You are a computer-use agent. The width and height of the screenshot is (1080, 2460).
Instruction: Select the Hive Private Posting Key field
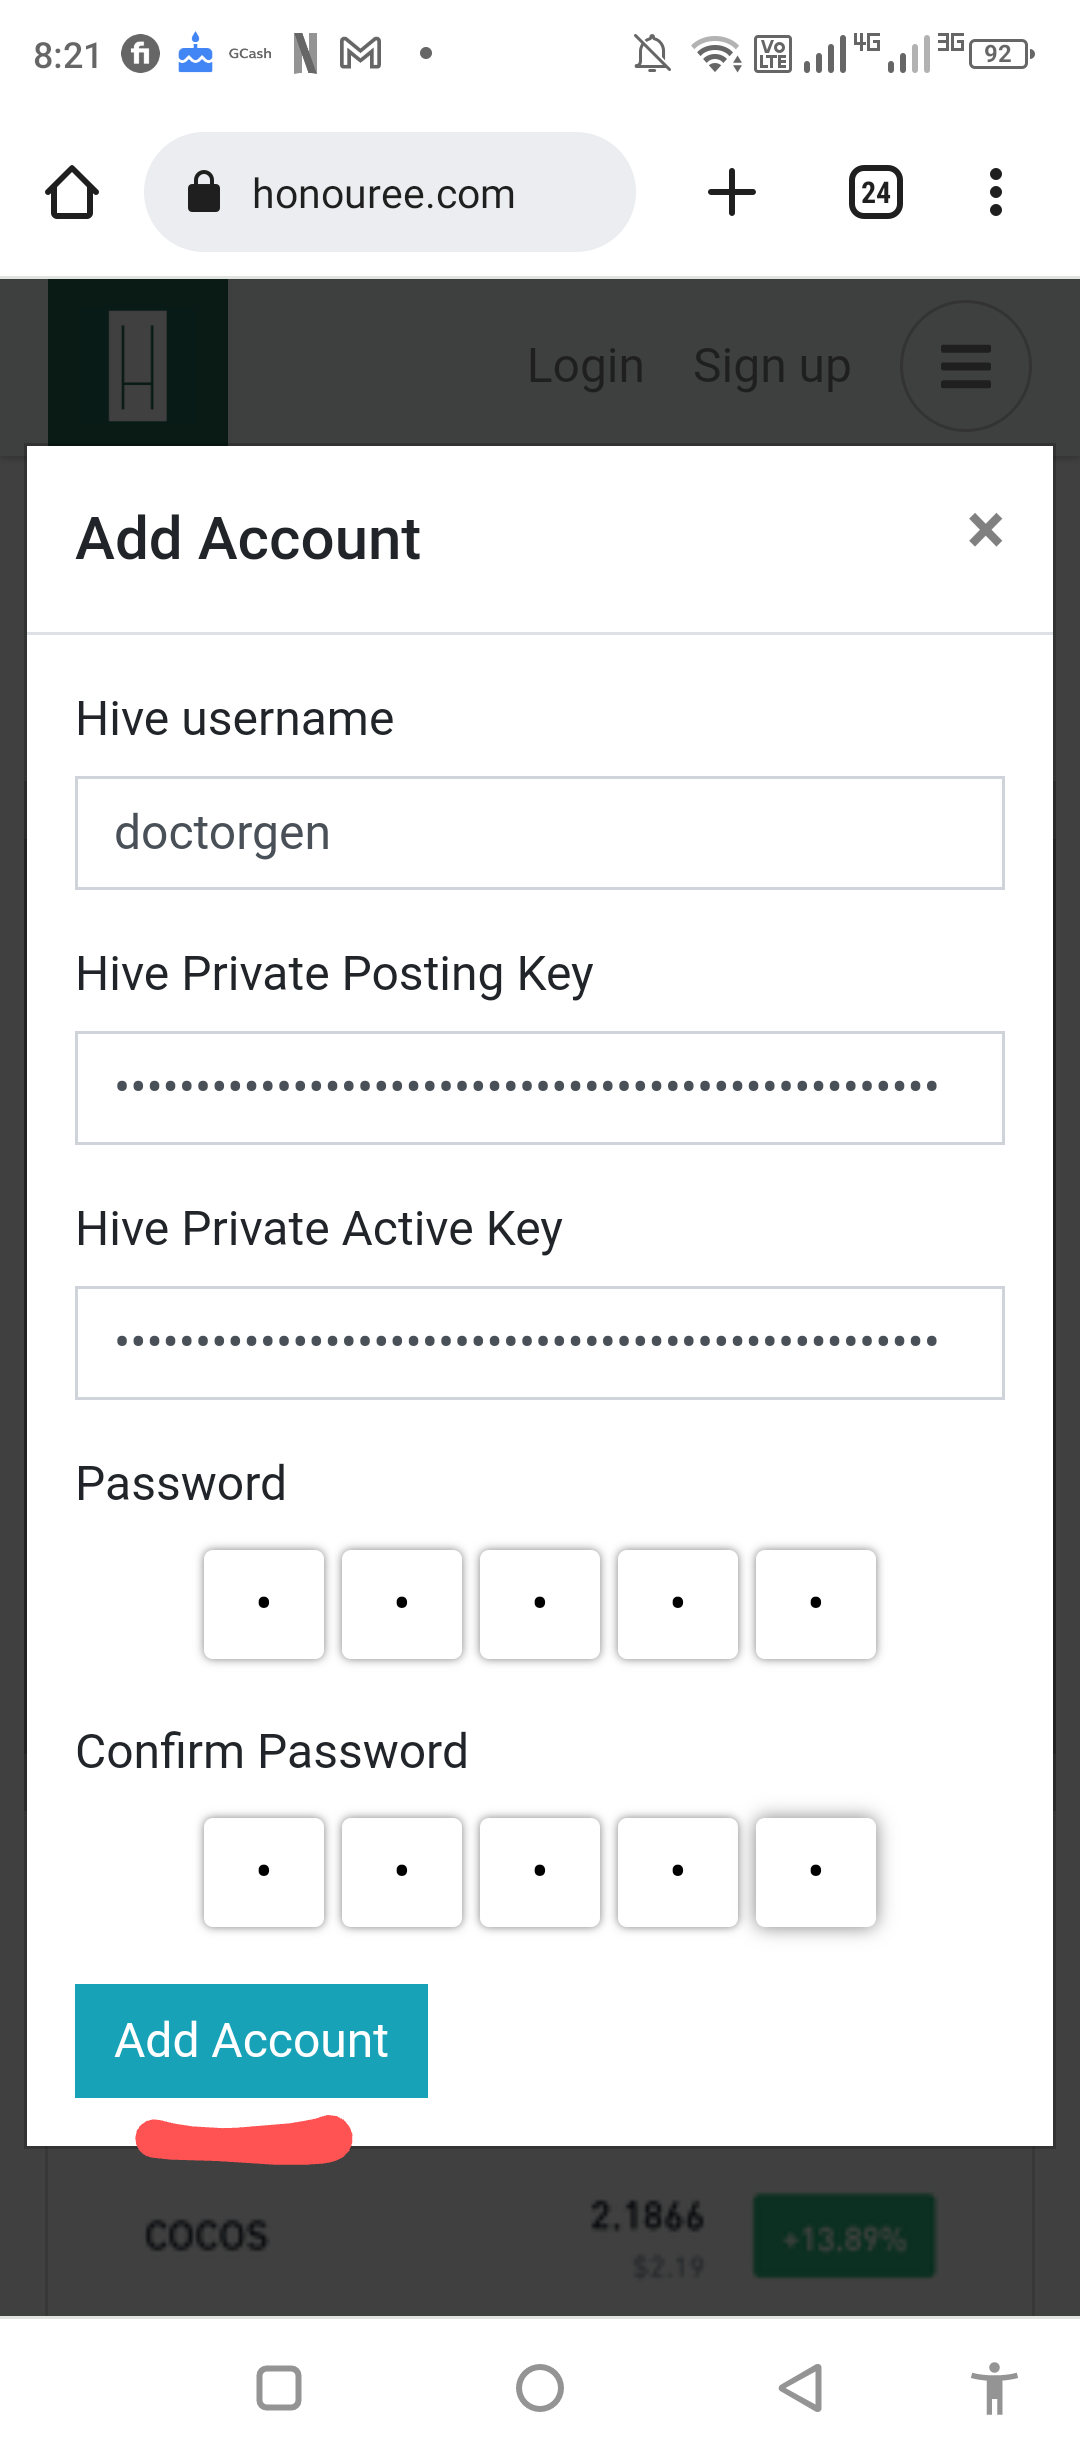click(x=540, y=1088)
